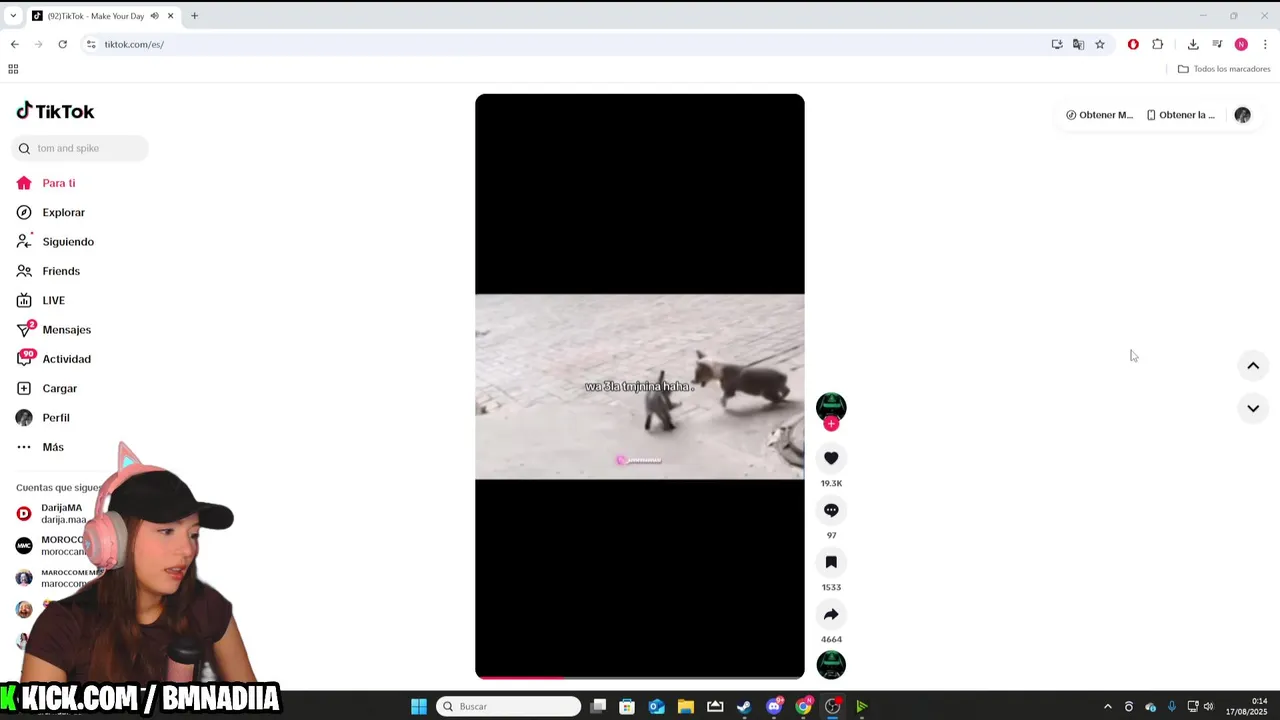
Task: Follow the creator with the red plus
Action: (831, 424)
